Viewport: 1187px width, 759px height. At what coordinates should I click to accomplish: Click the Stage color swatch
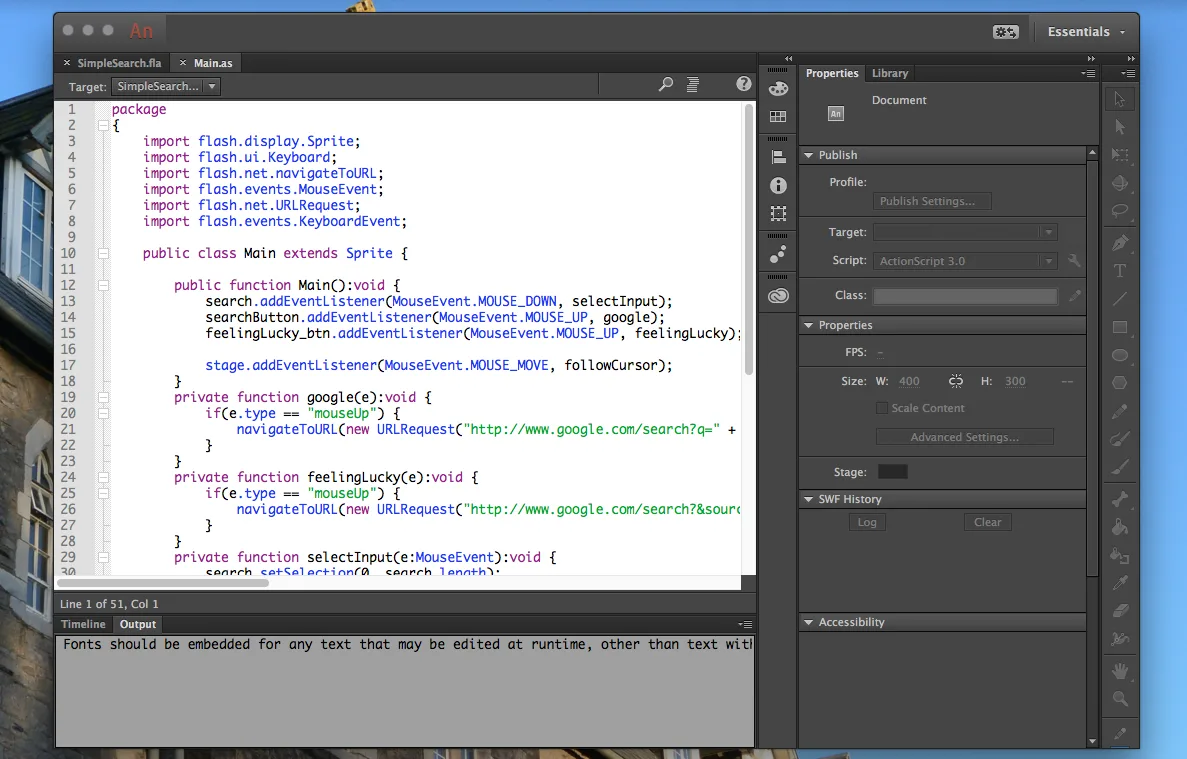892,472
